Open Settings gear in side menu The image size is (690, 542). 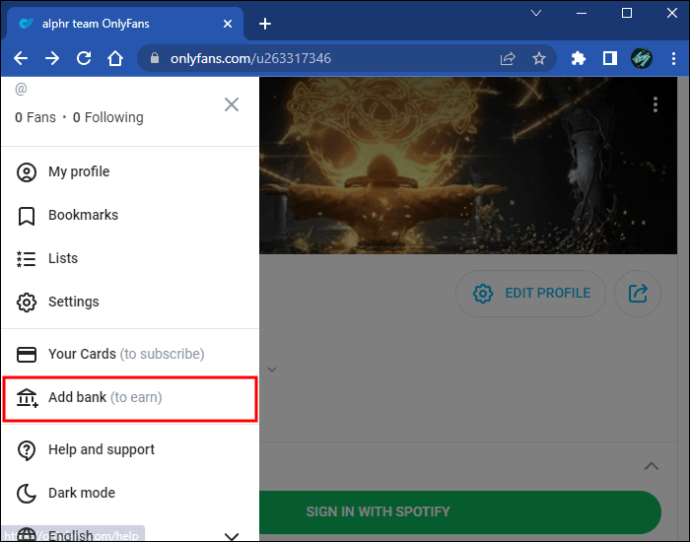[130, 302]
